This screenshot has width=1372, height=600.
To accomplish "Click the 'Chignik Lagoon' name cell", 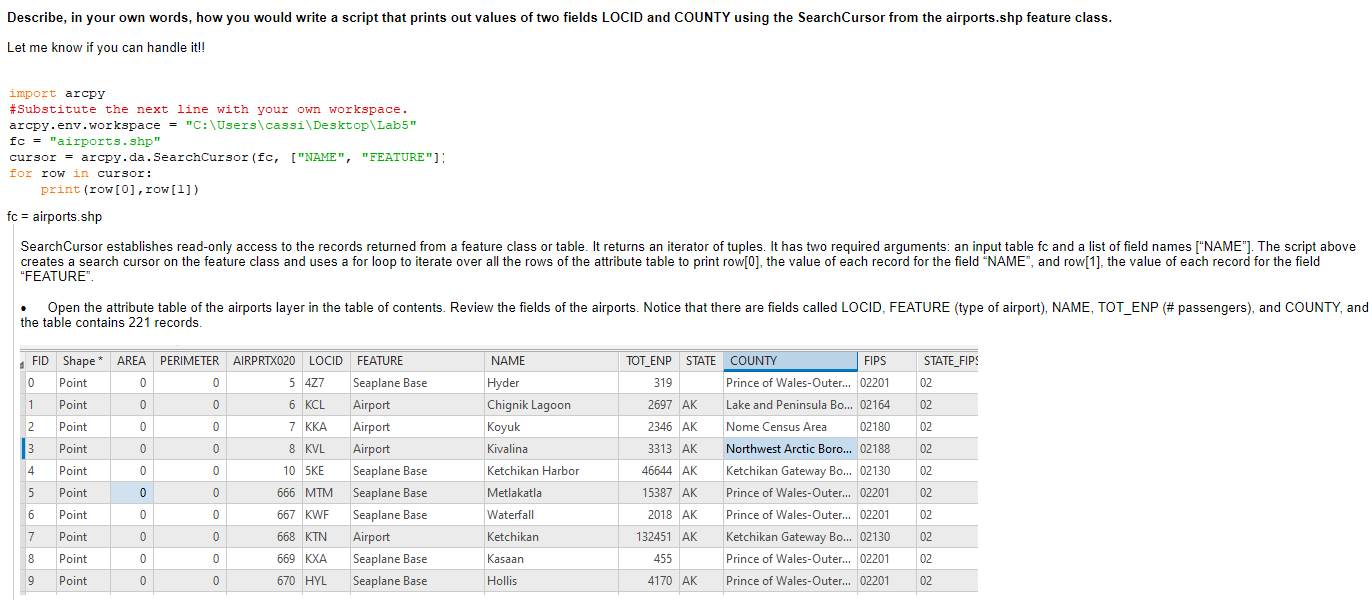I will (x=552, y=405).
